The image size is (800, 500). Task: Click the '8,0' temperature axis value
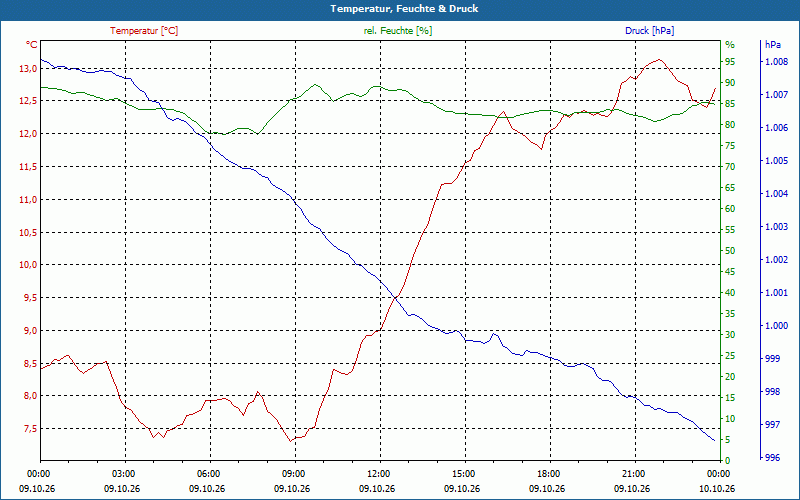click(x=30, y=395)
